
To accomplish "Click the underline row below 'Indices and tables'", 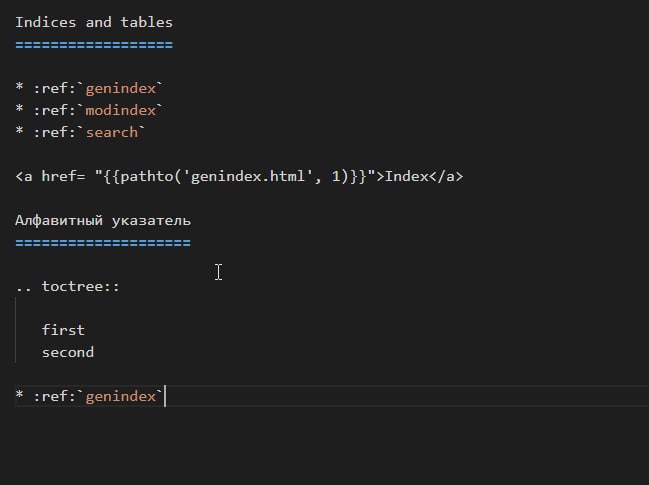I will [x=94, y=45].
